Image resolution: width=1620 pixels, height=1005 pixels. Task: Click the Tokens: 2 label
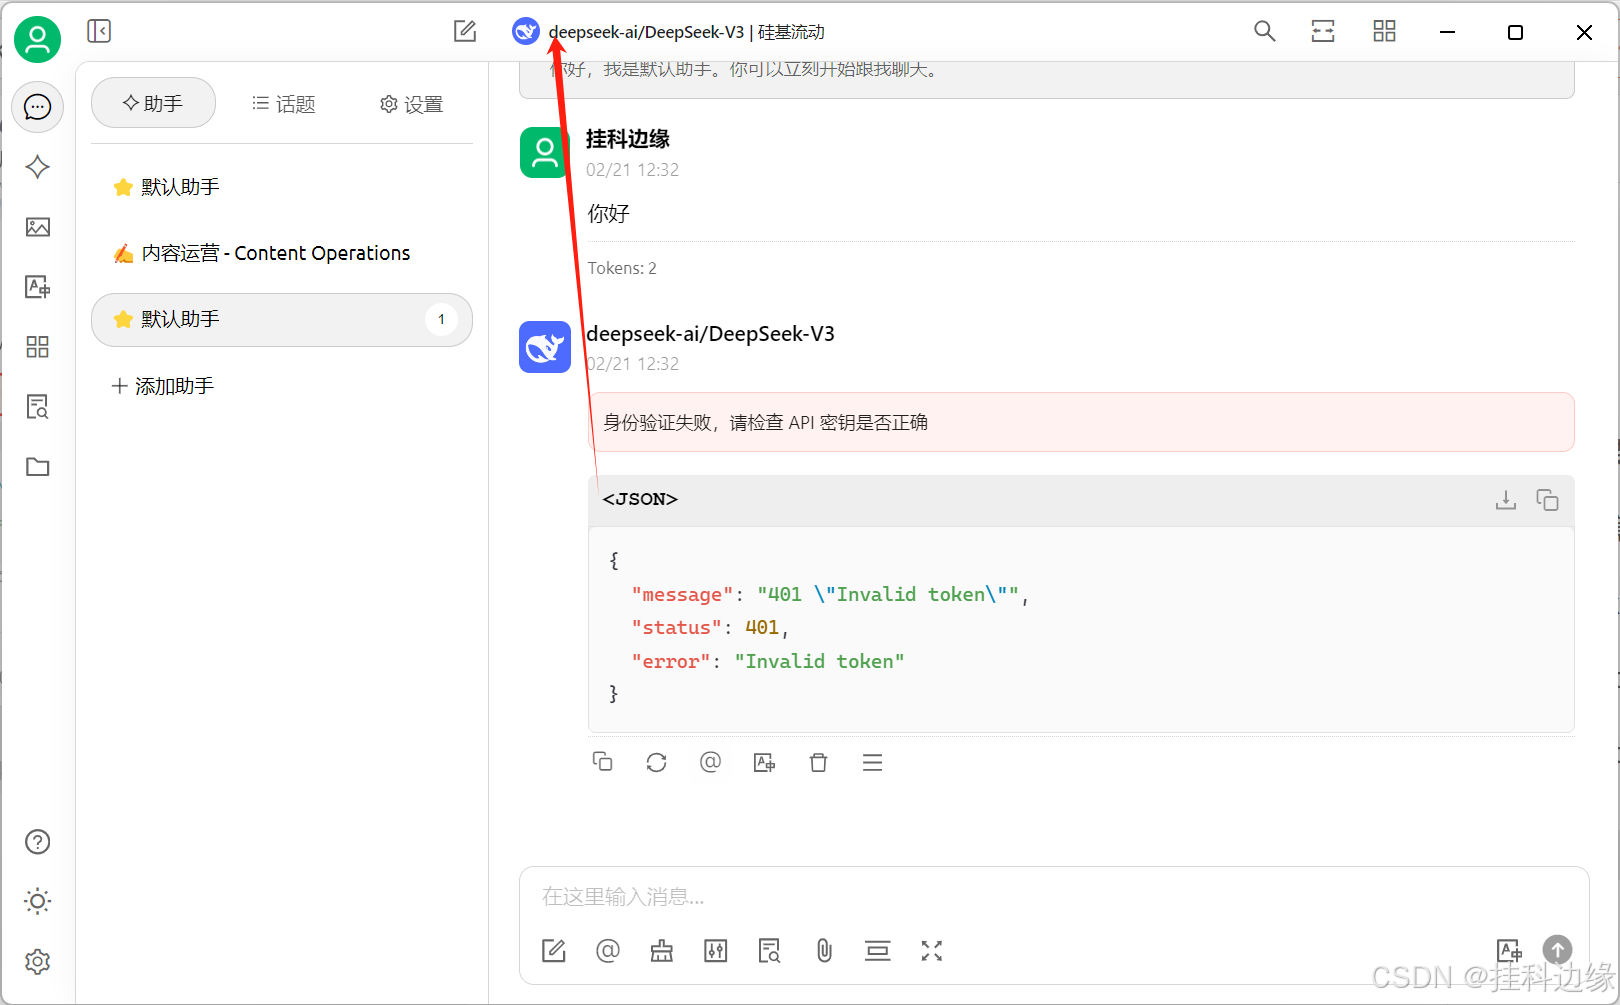coord(622,268)
